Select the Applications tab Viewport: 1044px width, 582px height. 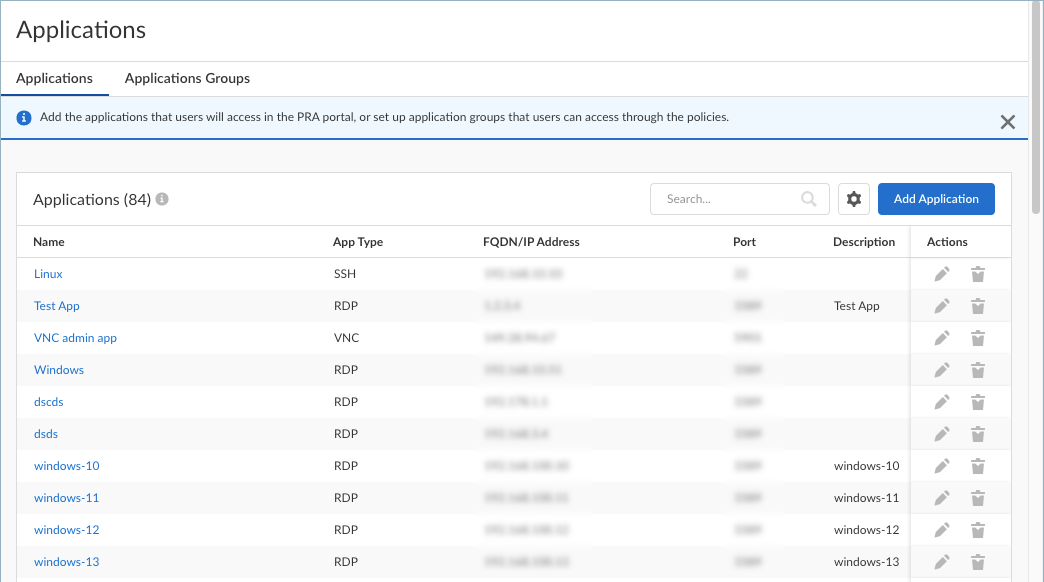pyautogui.click(x=55, y=78)
